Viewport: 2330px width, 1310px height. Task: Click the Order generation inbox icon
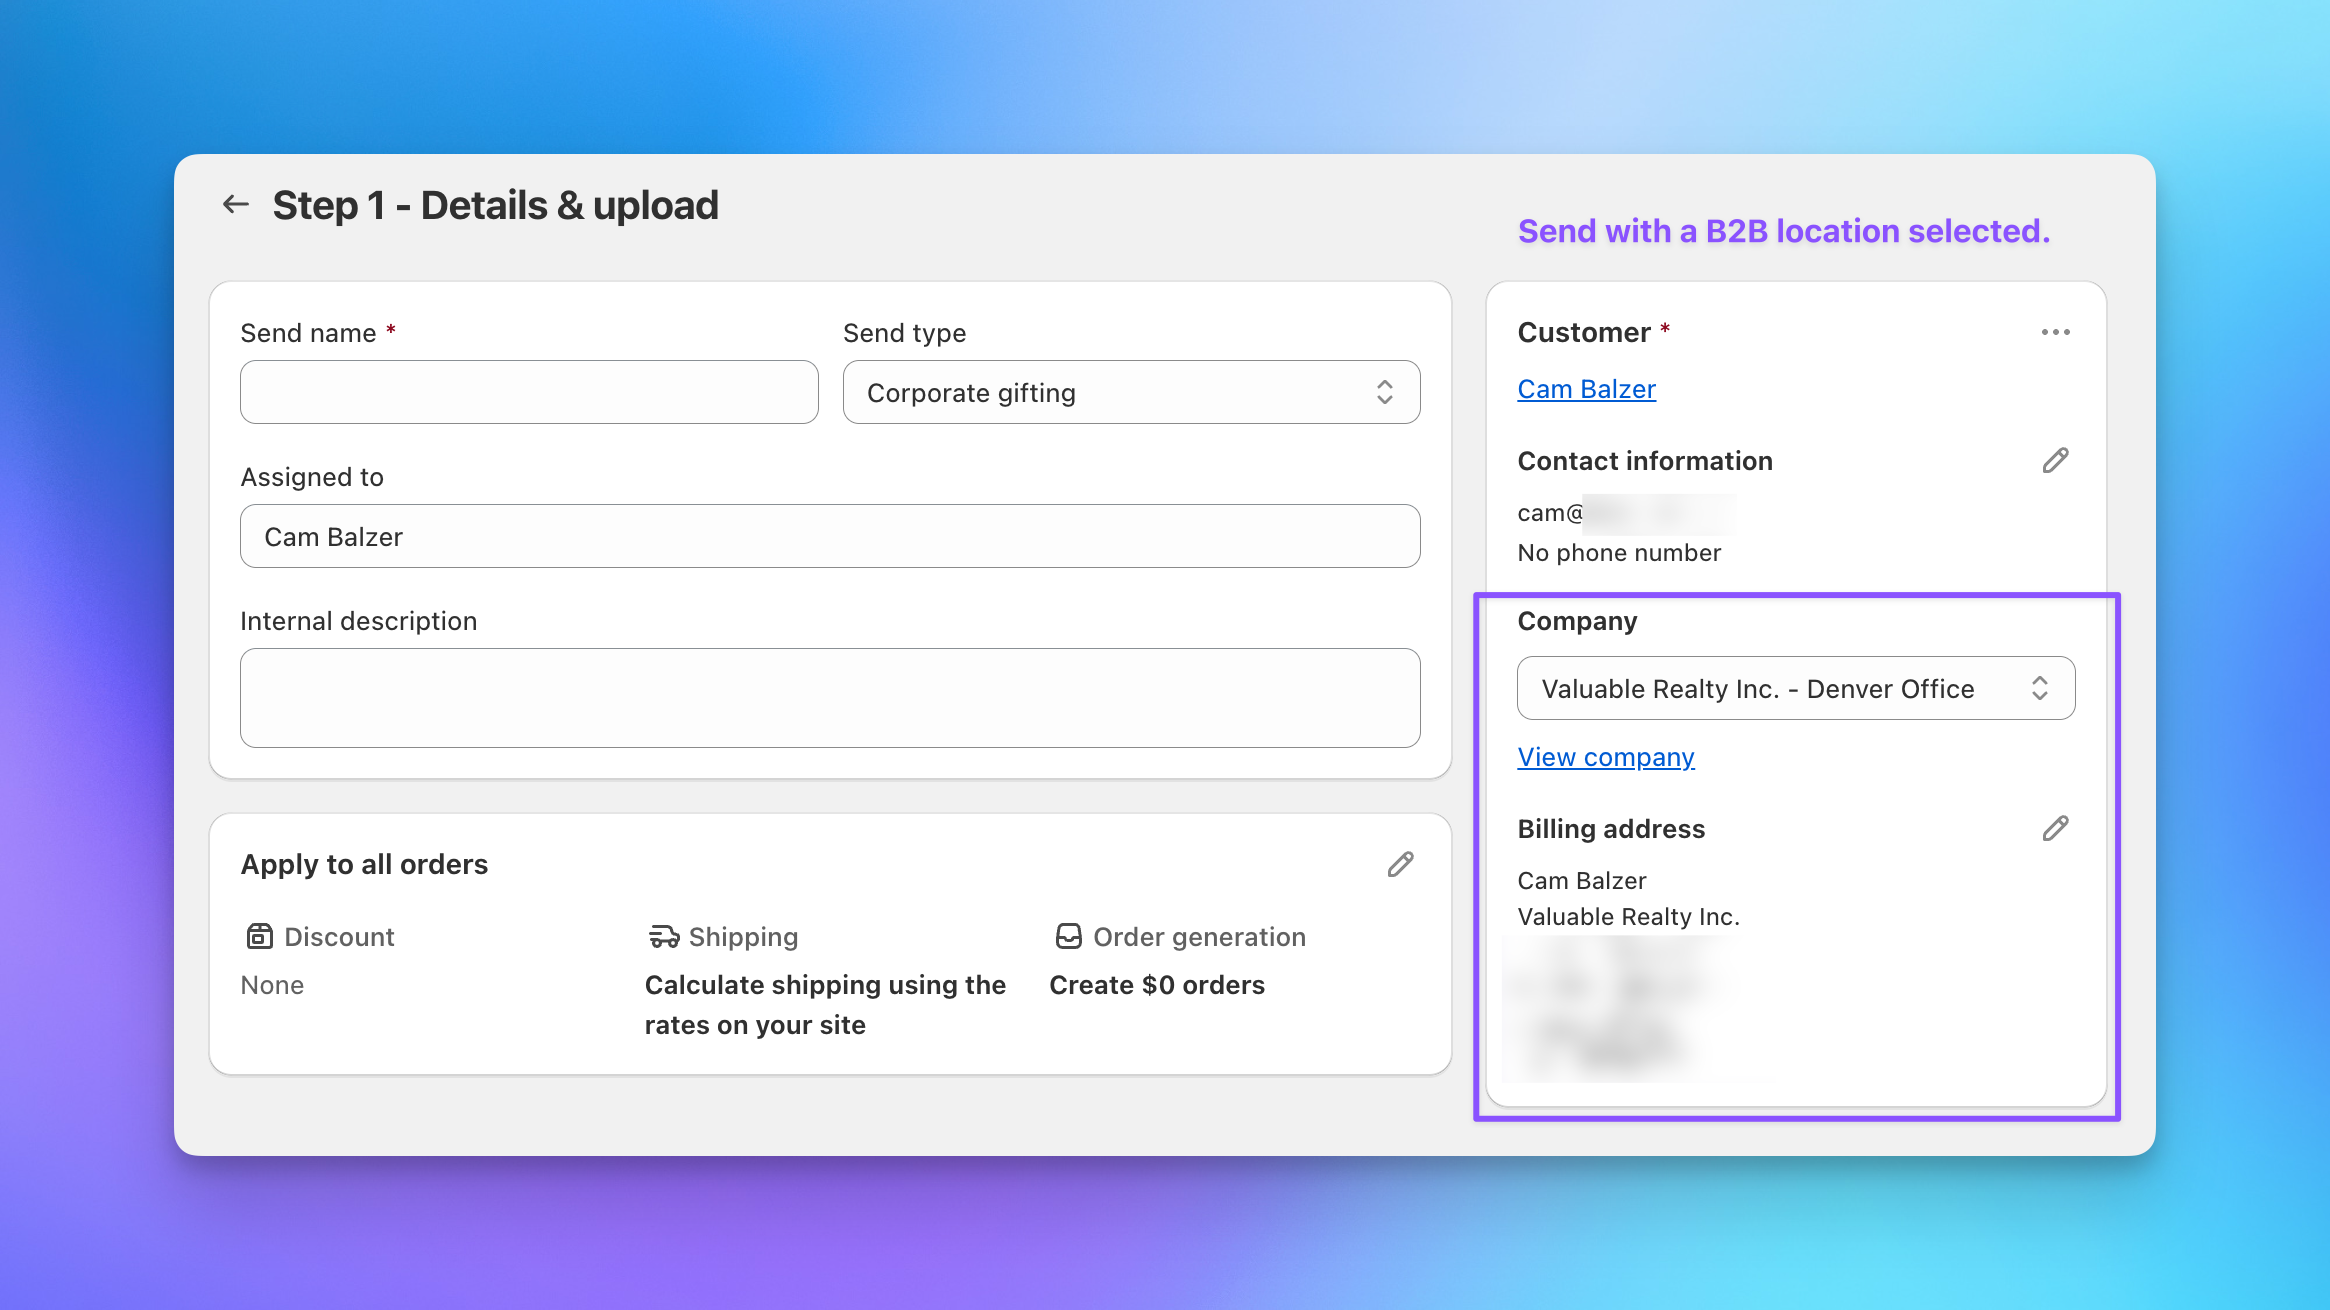pyautogui.click(x=1068, y=936)
